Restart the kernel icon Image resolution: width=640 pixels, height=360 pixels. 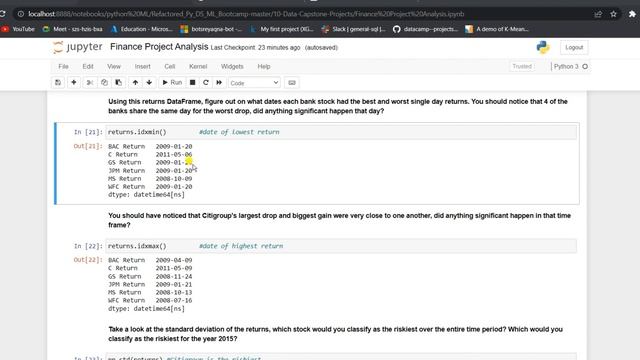[206, 83]
